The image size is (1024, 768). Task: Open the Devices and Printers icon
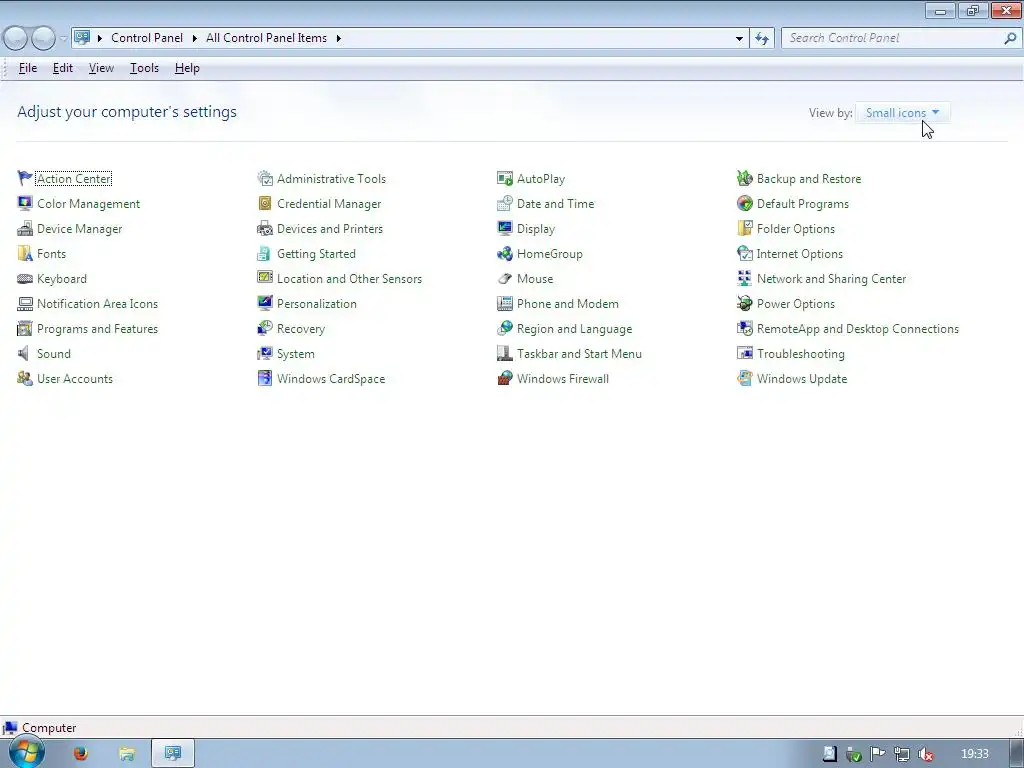coord(264,229)
